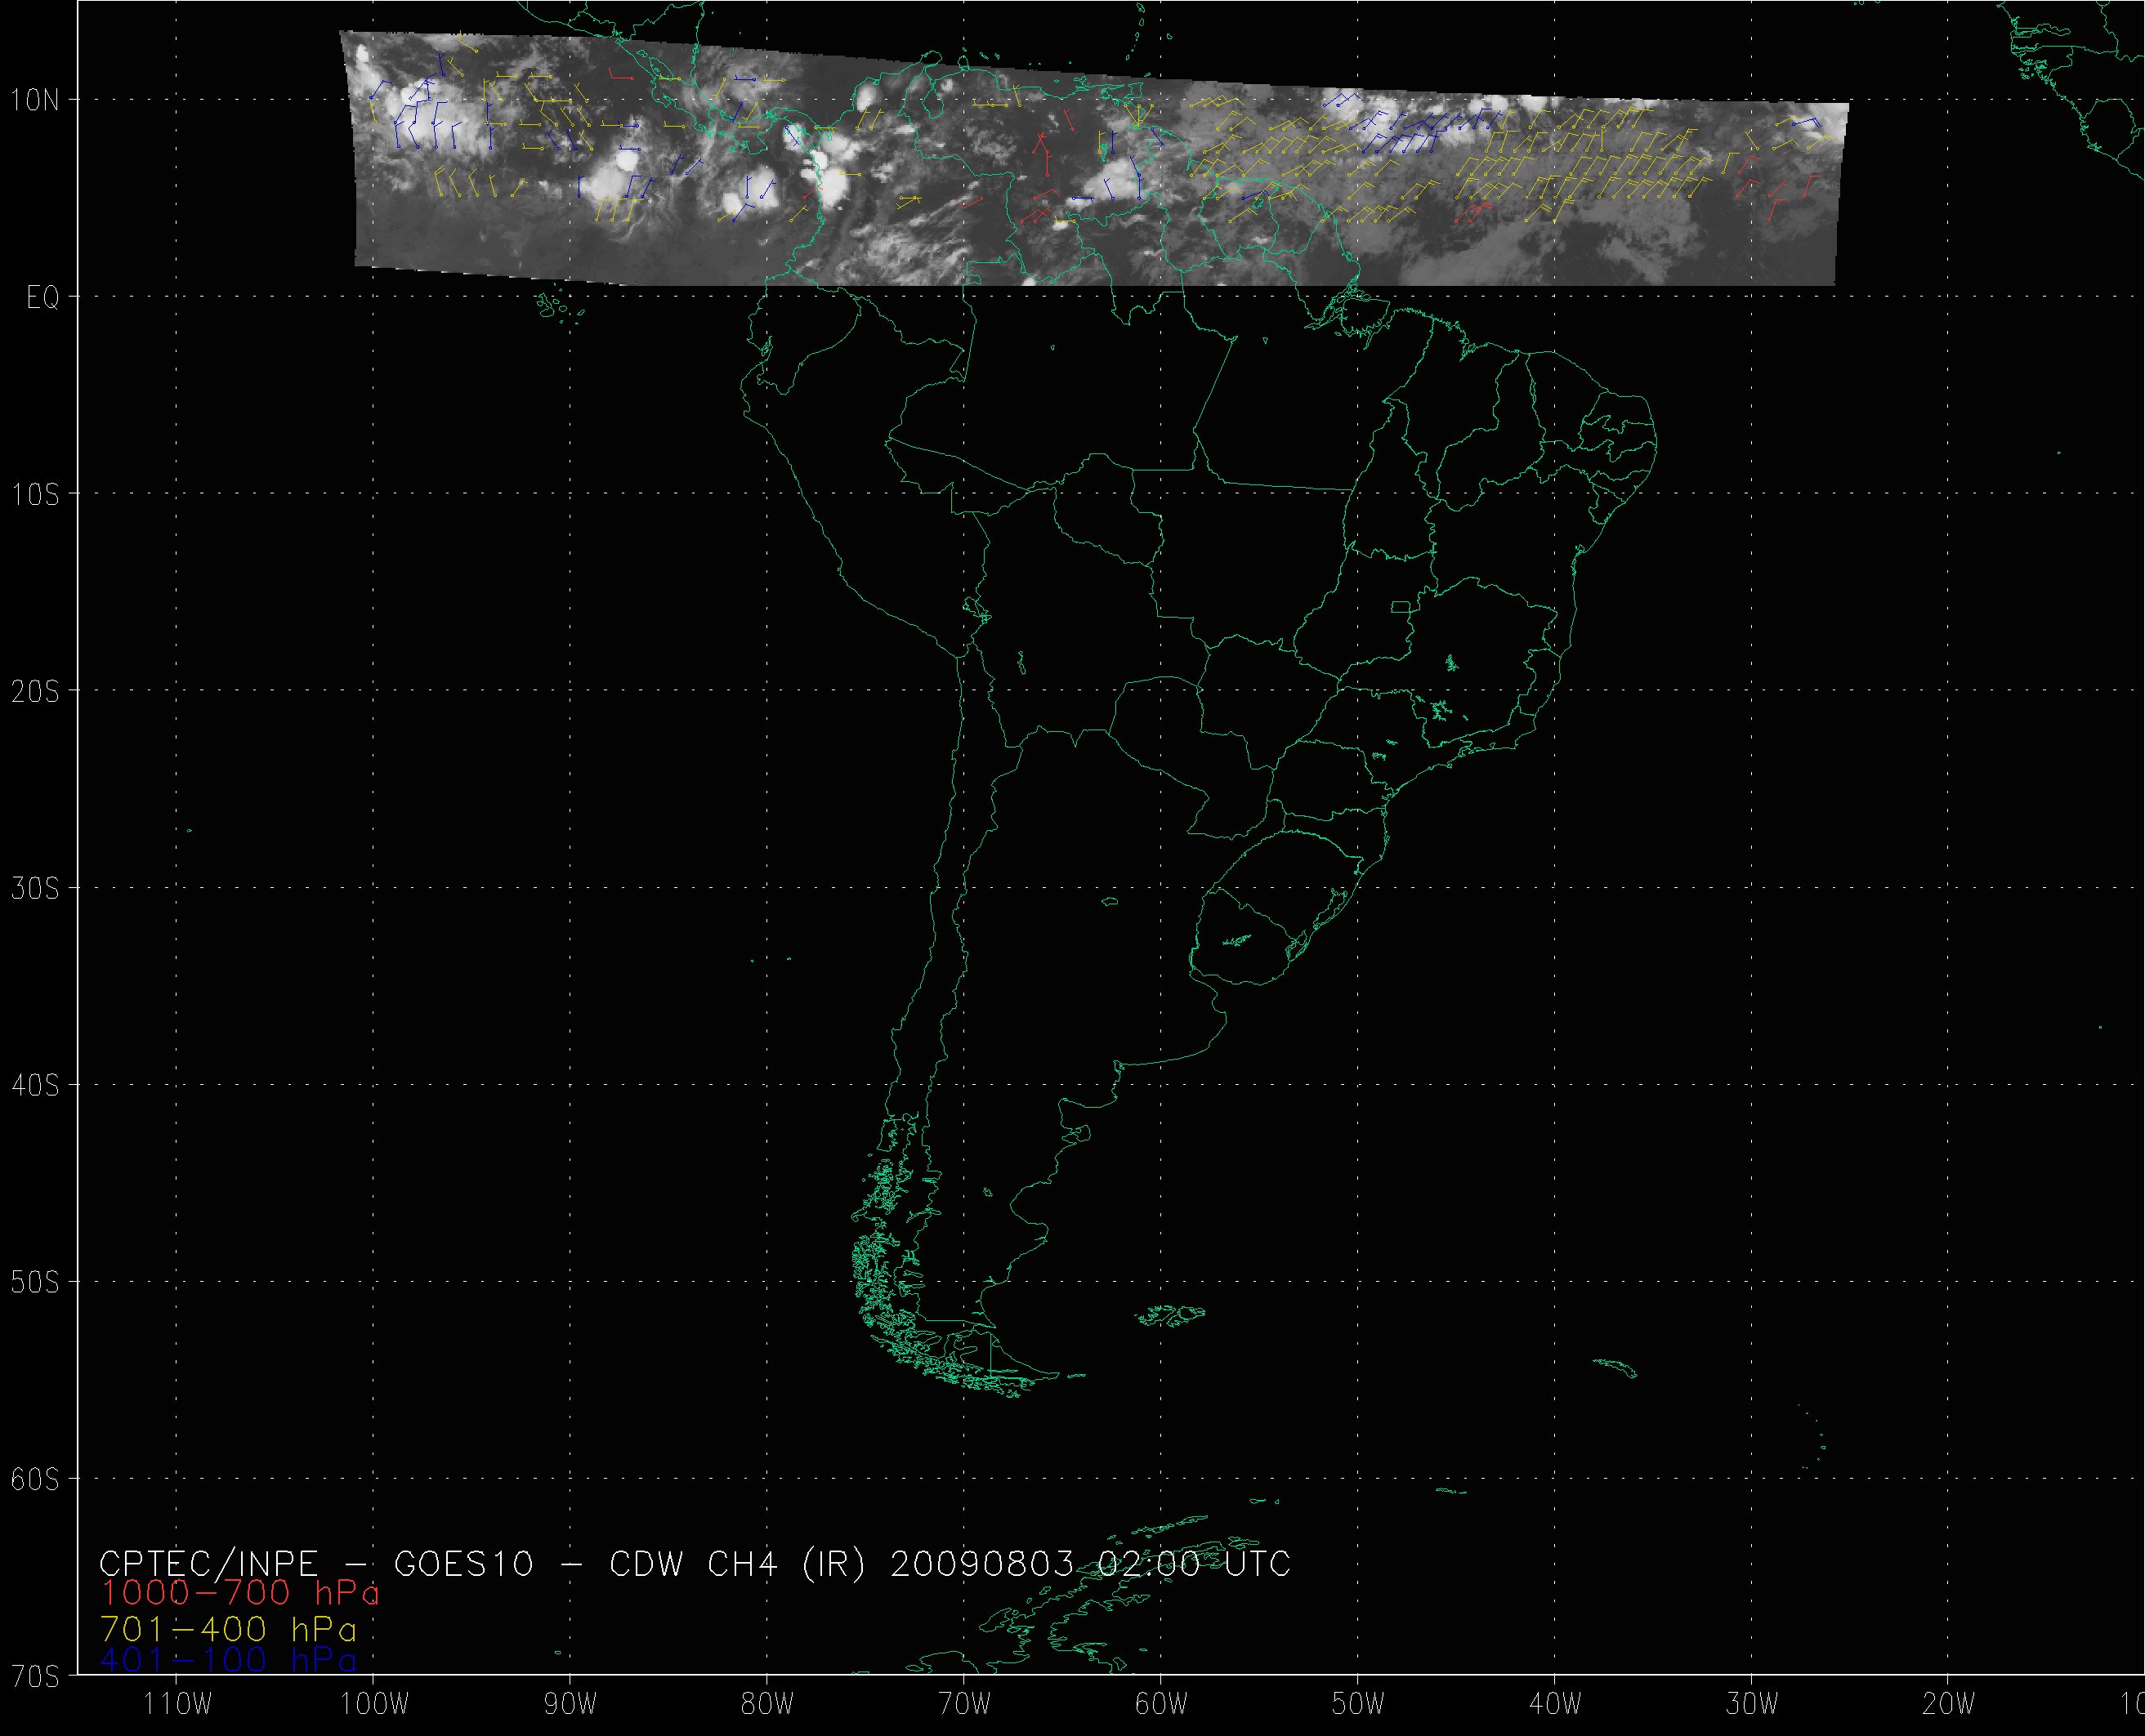2145x1736 pixels.
Task: Click the blue 401-100 hPa legend entry
Action: 228,1662
